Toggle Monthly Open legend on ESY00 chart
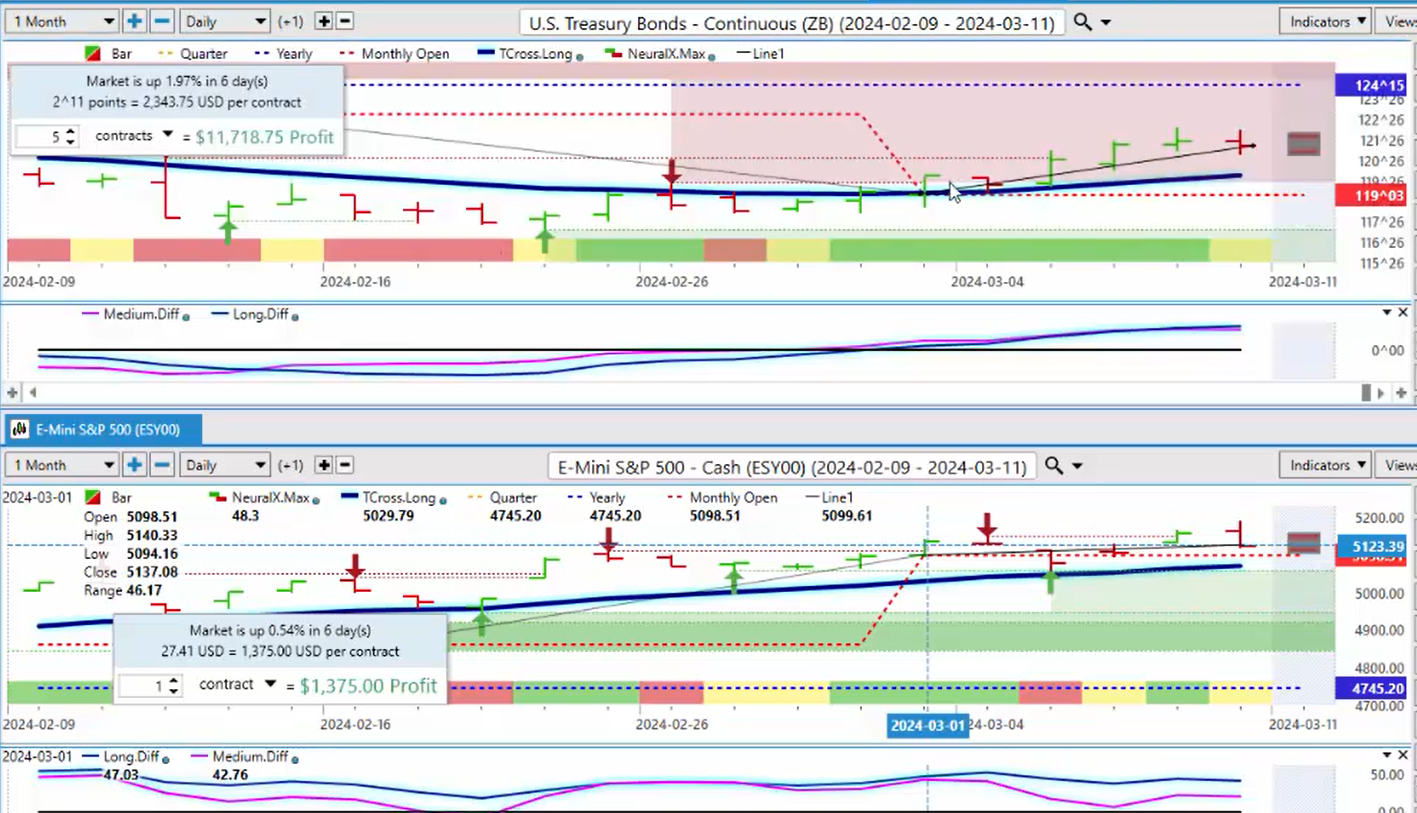Screen dimensions: 1417x813 (x=722, y=497)
